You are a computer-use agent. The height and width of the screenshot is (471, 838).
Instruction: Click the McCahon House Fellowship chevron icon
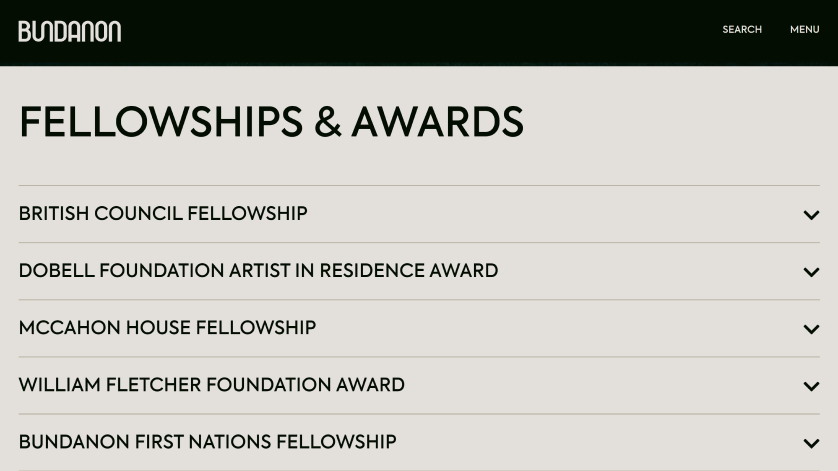(811, 329)
